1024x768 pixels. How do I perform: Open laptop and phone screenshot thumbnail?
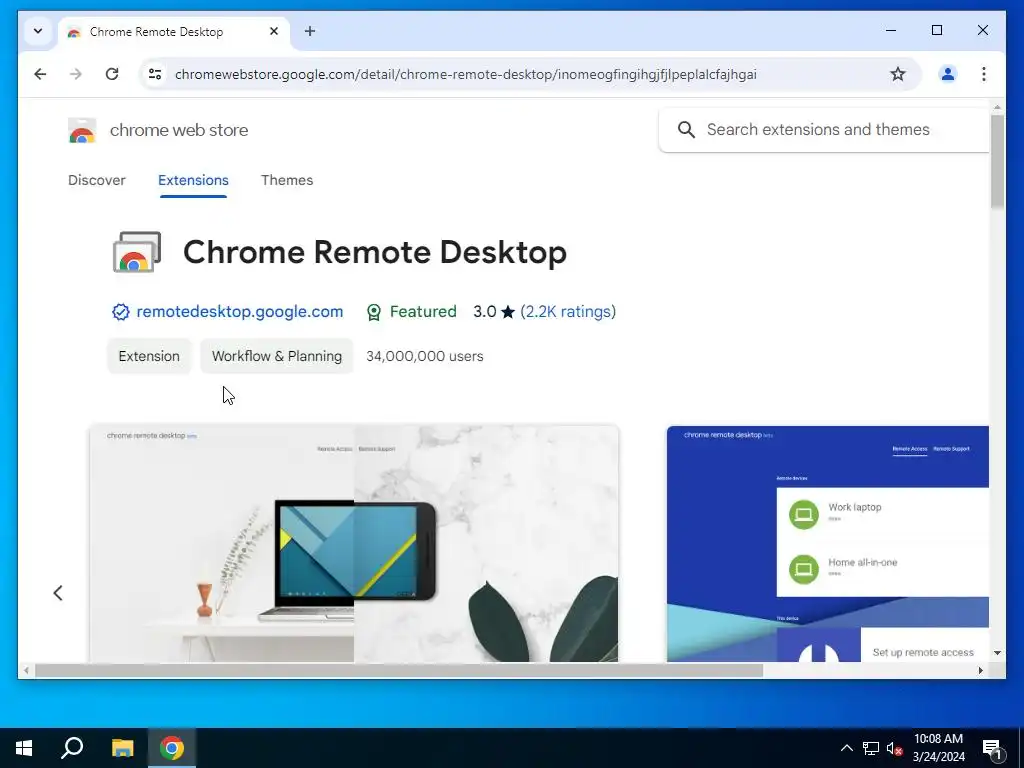[354, 543]
